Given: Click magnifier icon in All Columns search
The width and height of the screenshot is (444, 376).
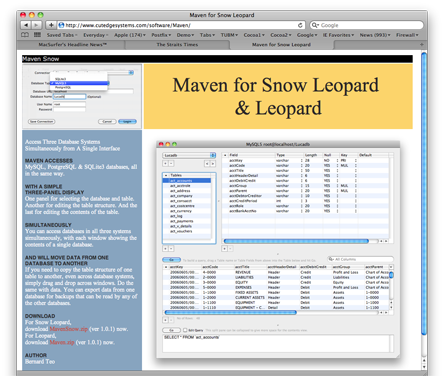Looking at the screenshot, I should pyautogui.click(x=331, y=259).
